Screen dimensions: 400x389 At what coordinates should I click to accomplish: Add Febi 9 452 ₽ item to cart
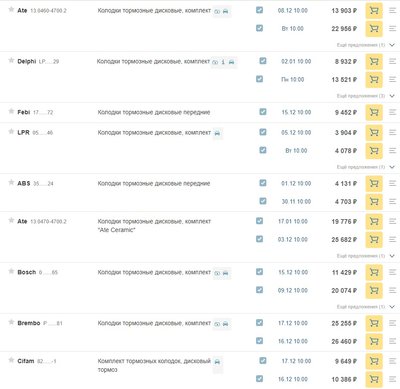point(374,112)
